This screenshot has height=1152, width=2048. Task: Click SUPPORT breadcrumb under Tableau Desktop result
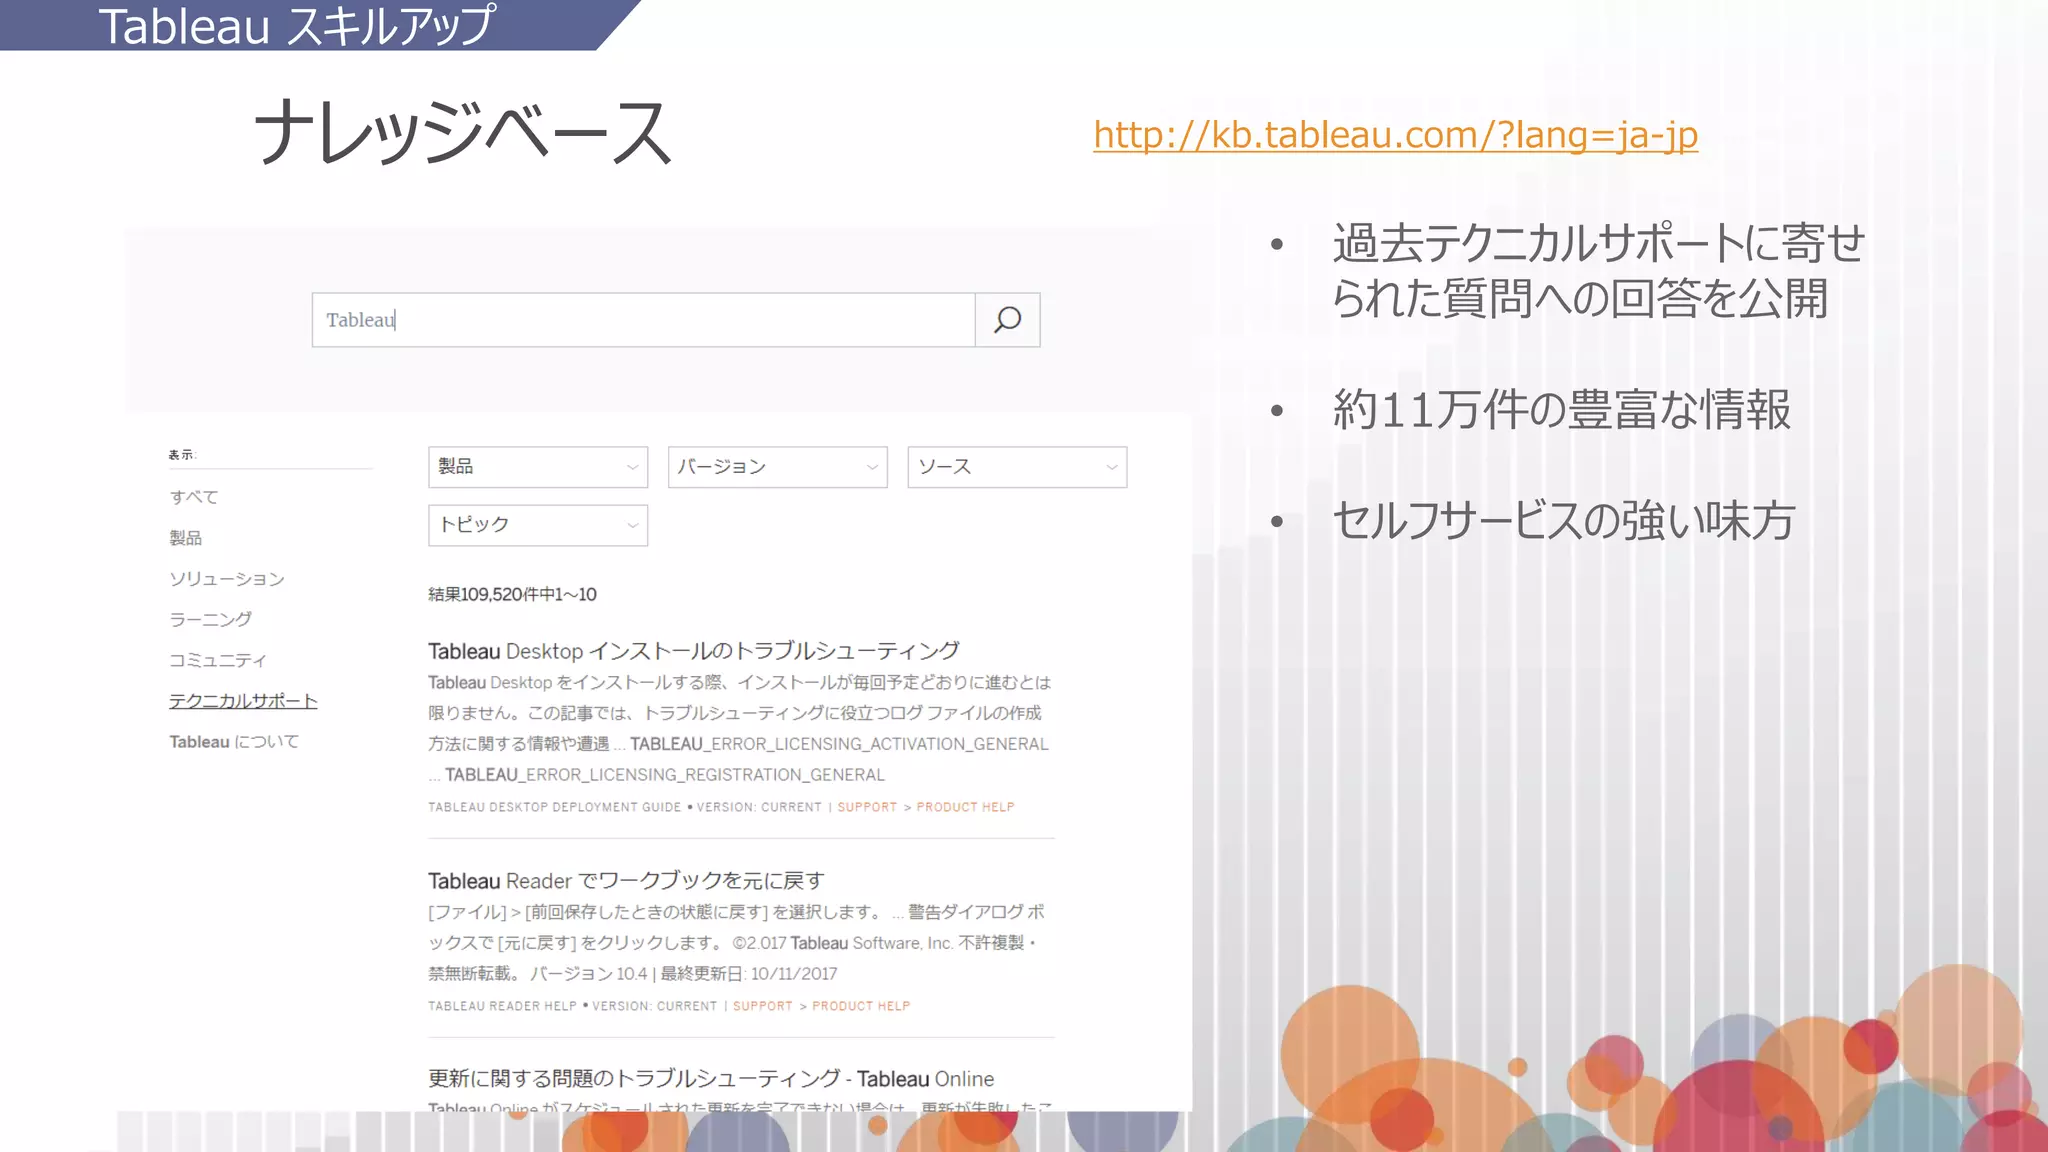pos(867,807)
